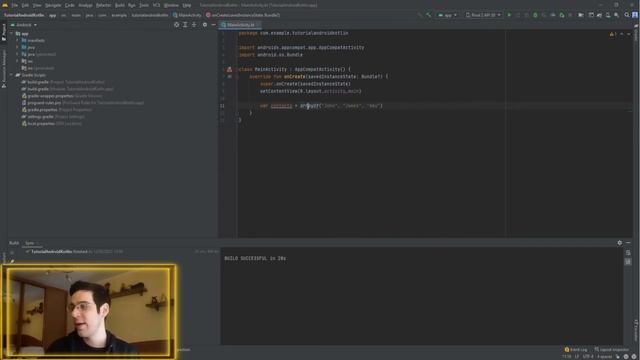The width and height of the screenshot is (640, 360).
Task: Open Project panel gear options
Action: coord(205,25)
